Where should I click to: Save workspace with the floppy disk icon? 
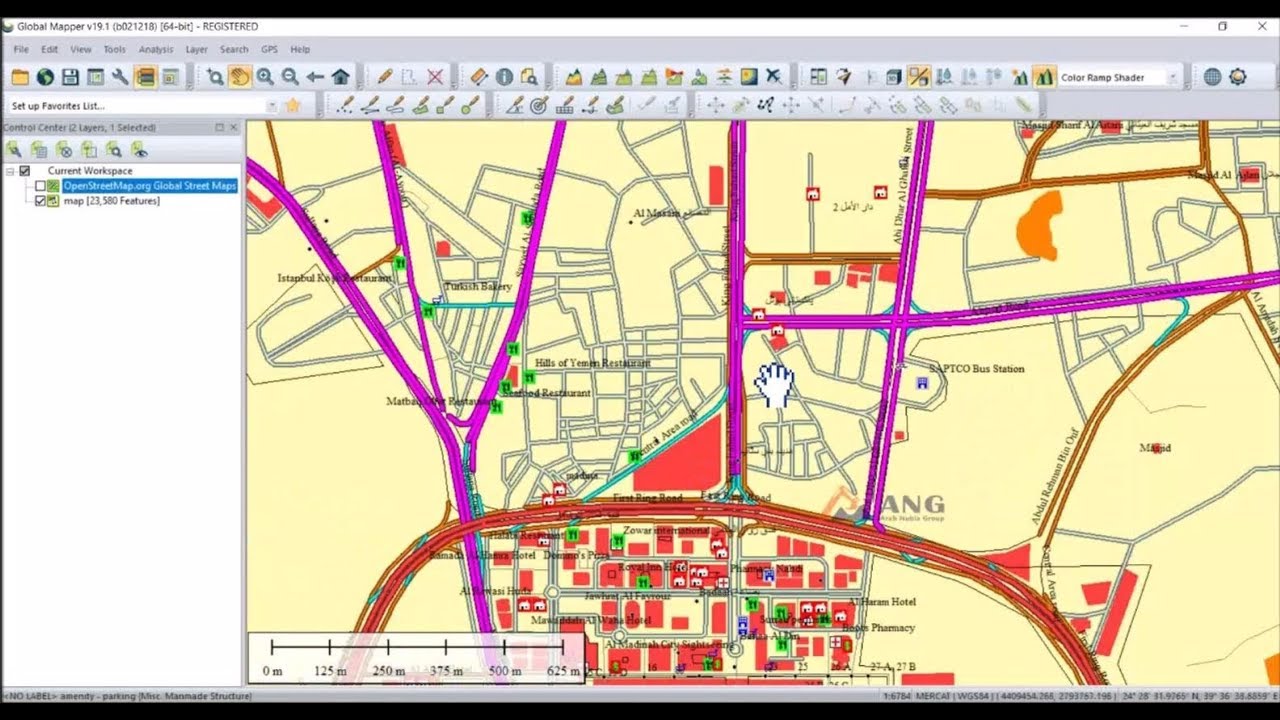pos(70,77)
